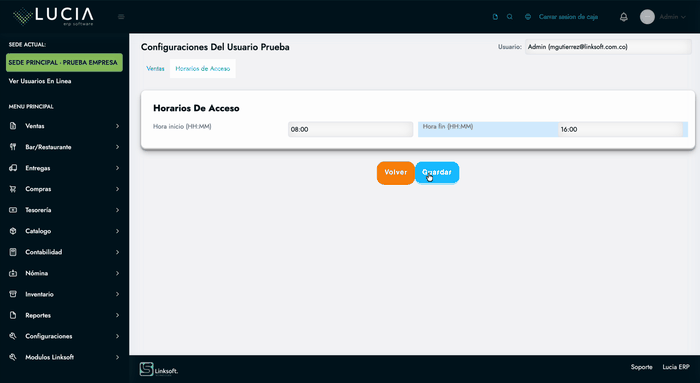The width and height of the screenshot is (700, 383).
Task: Click the document icon in top bar
Action: pos(495,17)
